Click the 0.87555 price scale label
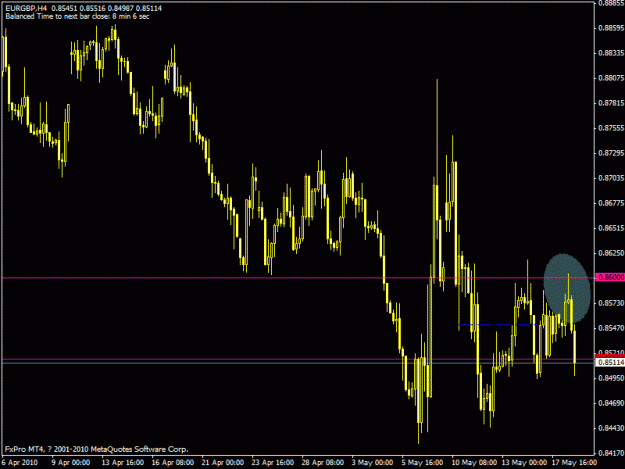Image resolution: width=625 pixels, height=469 pixels. (611, 128)
